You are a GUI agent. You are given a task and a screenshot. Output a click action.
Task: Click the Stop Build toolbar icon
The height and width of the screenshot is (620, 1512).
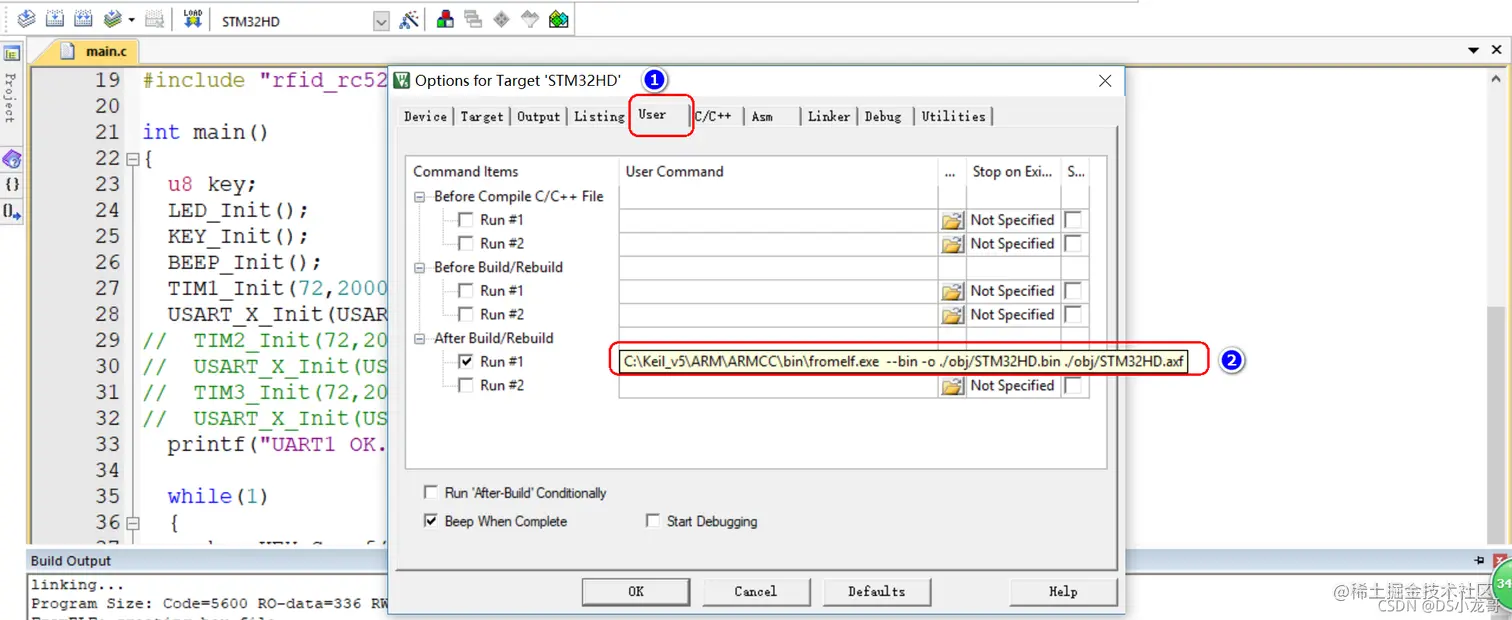[x=154, y=19]
